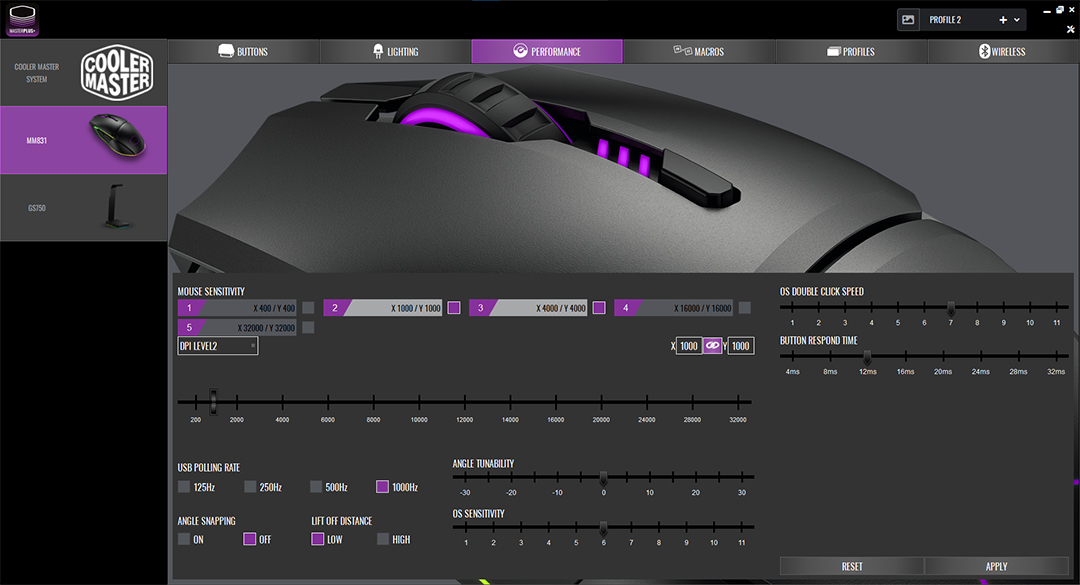The width and height of the screenshot is (1080, 585).
Task: Go to the Macros tab
Action: 698,51
